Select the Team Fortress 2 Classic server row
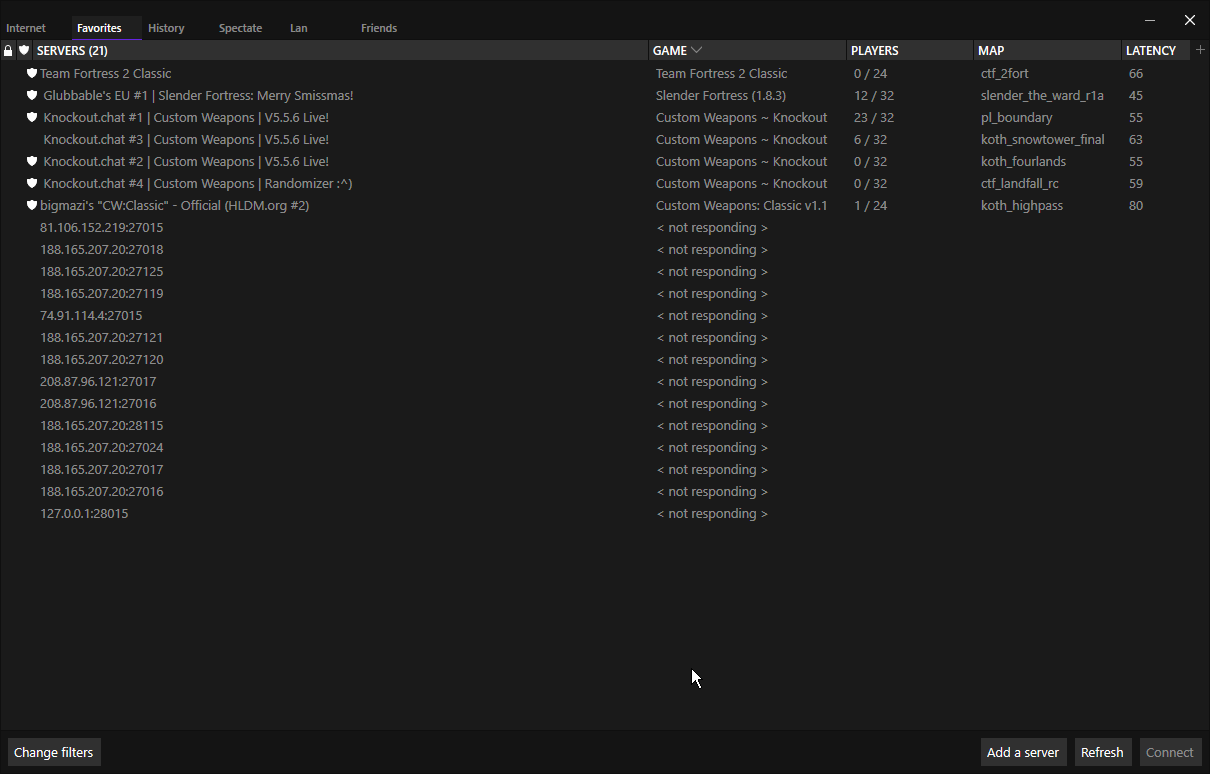Viewport: 1210px width, 774px height. (x=596, y=73)
